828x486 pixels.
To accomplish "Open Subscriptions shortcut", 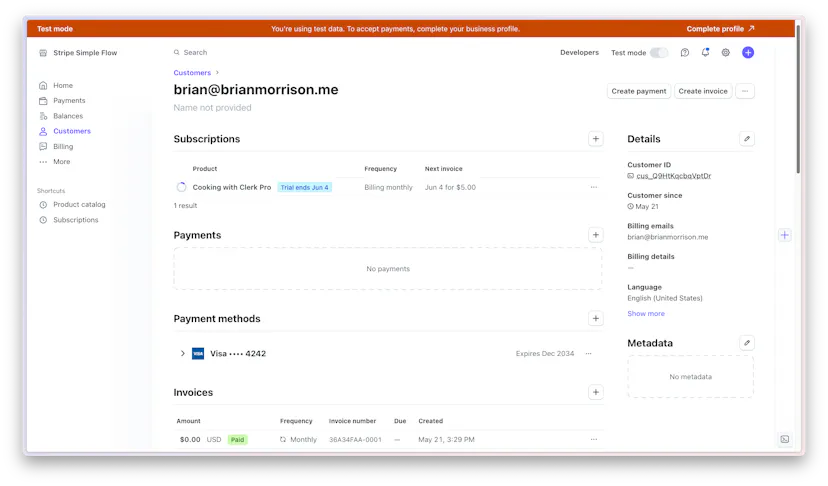I will [x=76, y=220].
